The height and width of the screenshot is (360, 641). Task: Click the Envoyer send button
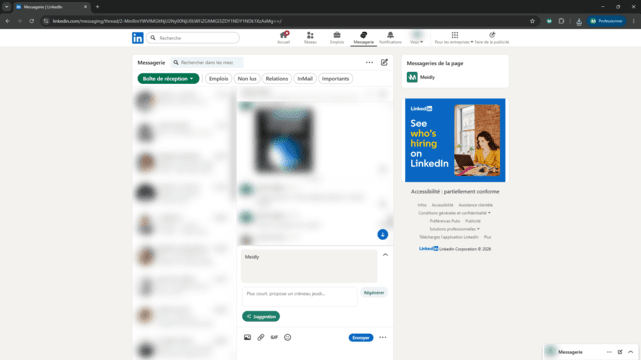(361, 338)
